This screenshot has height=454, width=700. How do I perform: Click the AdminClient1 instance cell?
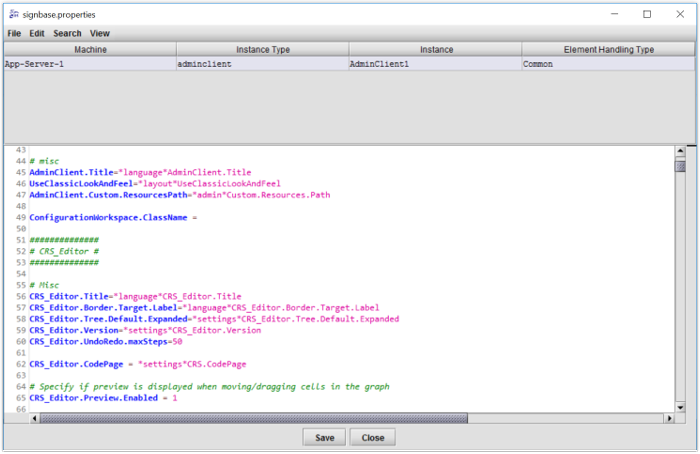[x=434, y=63]
